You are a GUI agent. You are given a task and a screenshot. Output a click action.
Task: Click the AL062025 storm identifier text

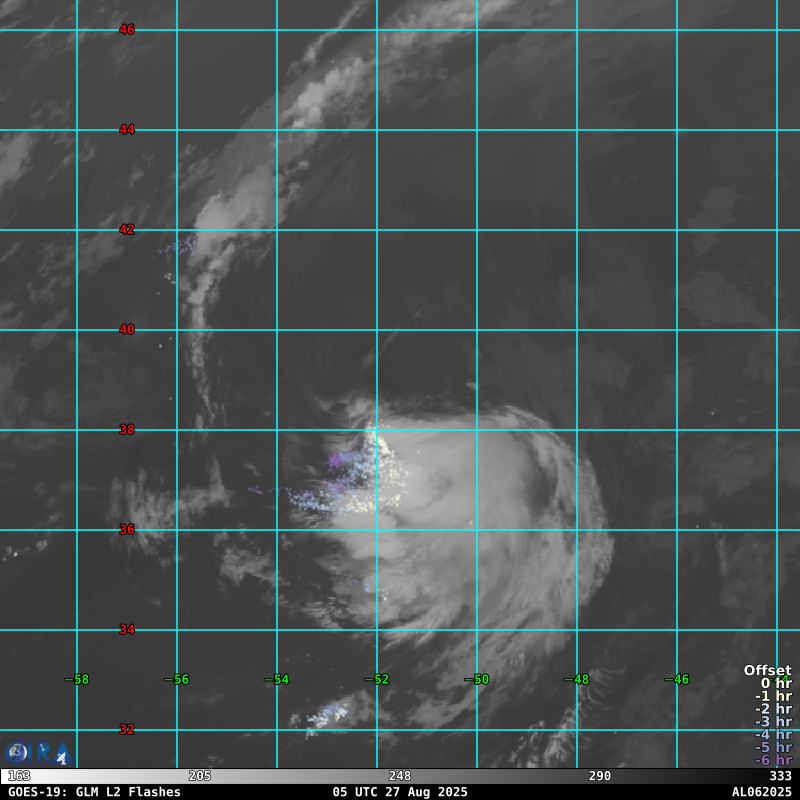[761, 792]
